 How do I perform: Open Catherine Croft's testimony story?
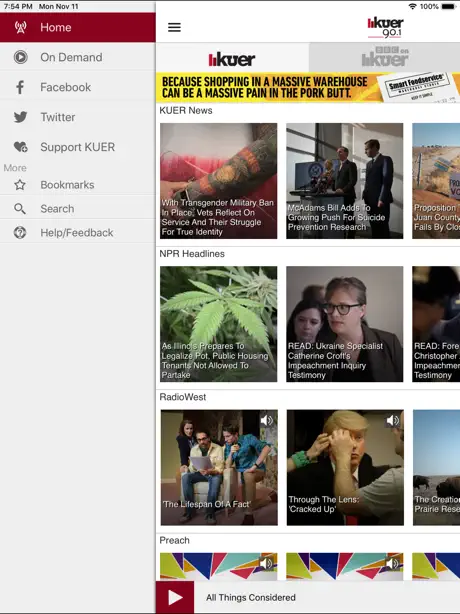coord(345,324)
